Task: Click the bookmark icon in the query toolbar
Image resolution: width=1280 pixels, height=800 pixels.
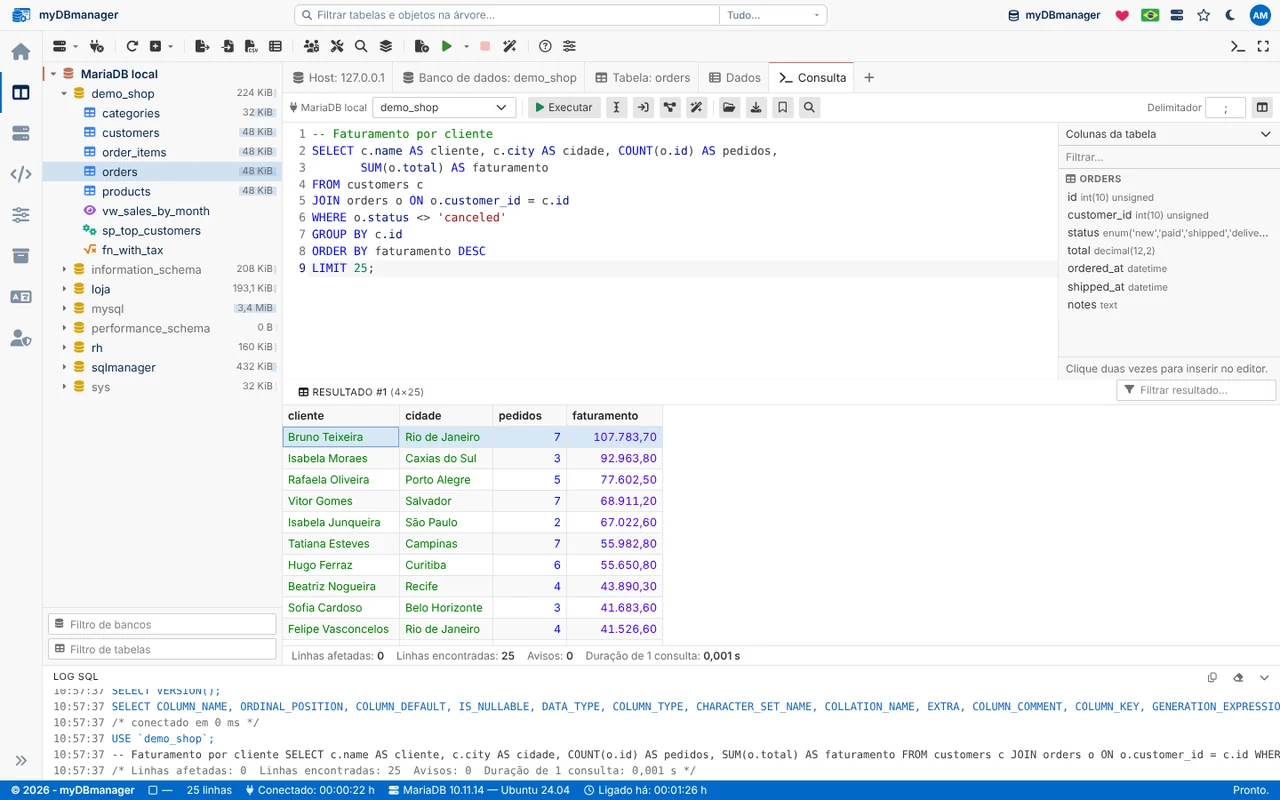Action: (x=783, y=107)
